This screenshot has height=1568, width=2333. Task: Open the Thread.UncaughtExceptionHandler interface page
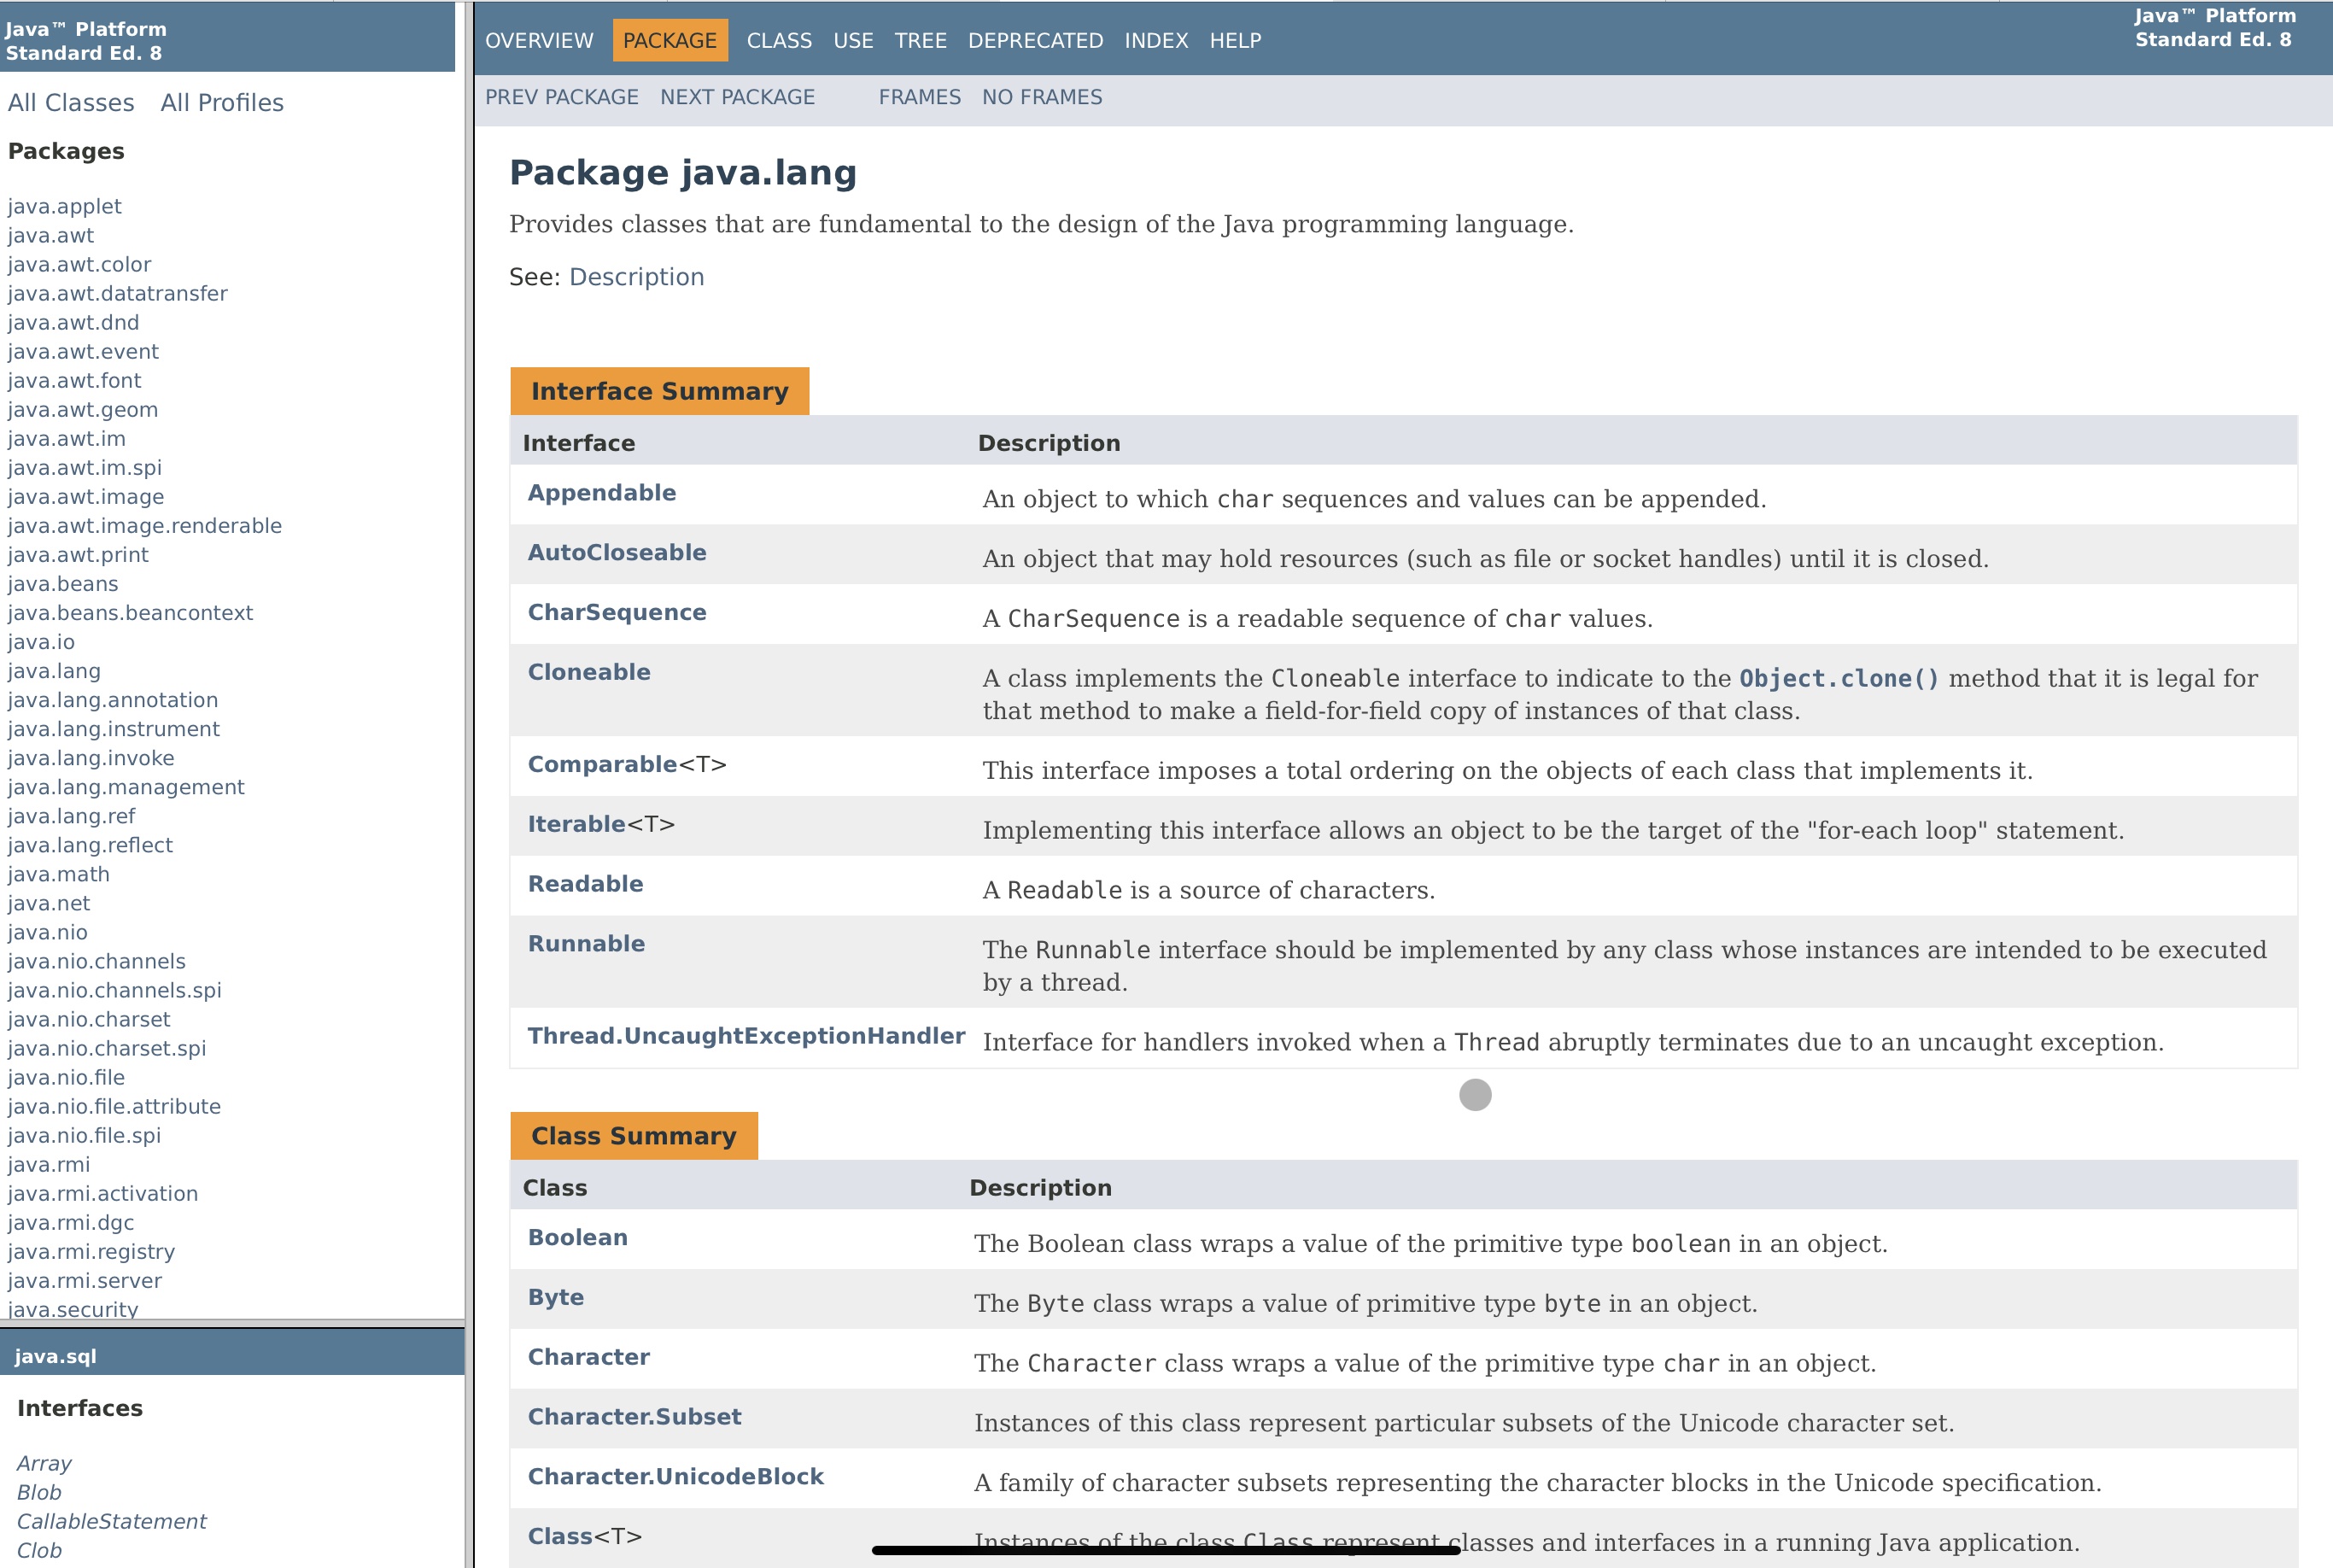pyautogui.click(x=746, y=1036)
